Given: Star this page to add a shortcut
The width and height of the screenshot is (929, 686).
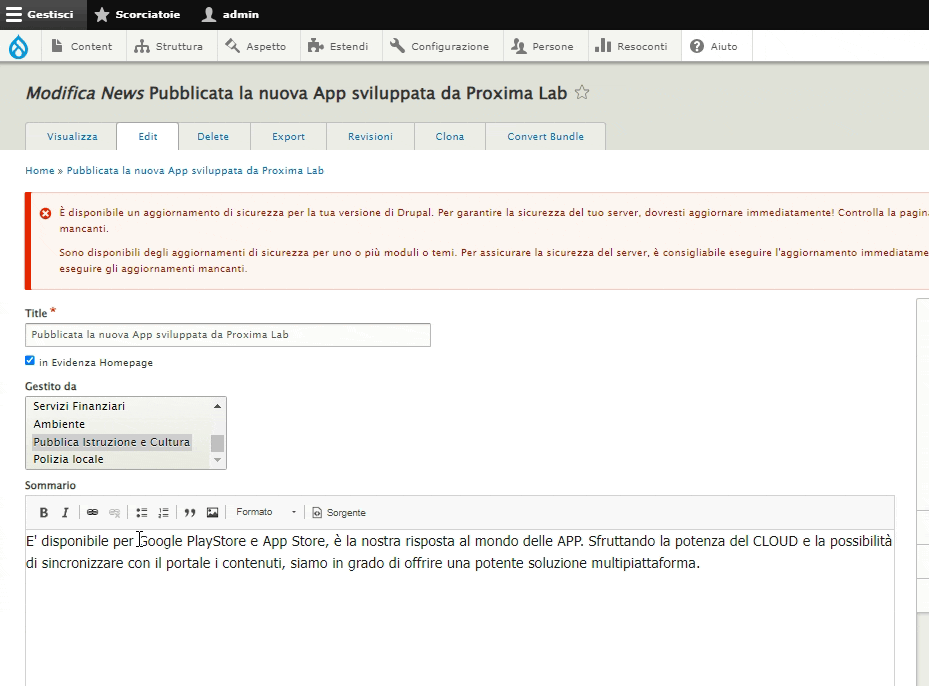Looking at the screenshot, I should pos(582,93).
